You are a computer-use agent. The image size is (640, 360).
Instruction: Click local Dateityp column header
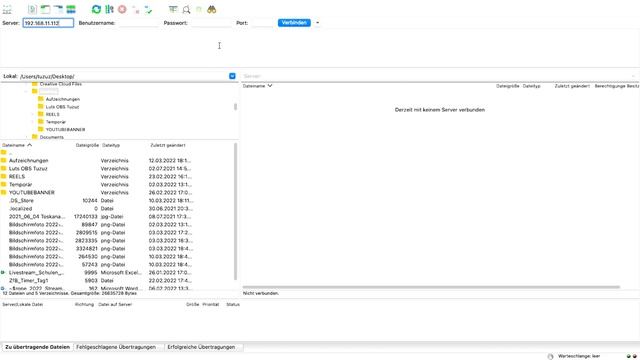coord(111,145)
